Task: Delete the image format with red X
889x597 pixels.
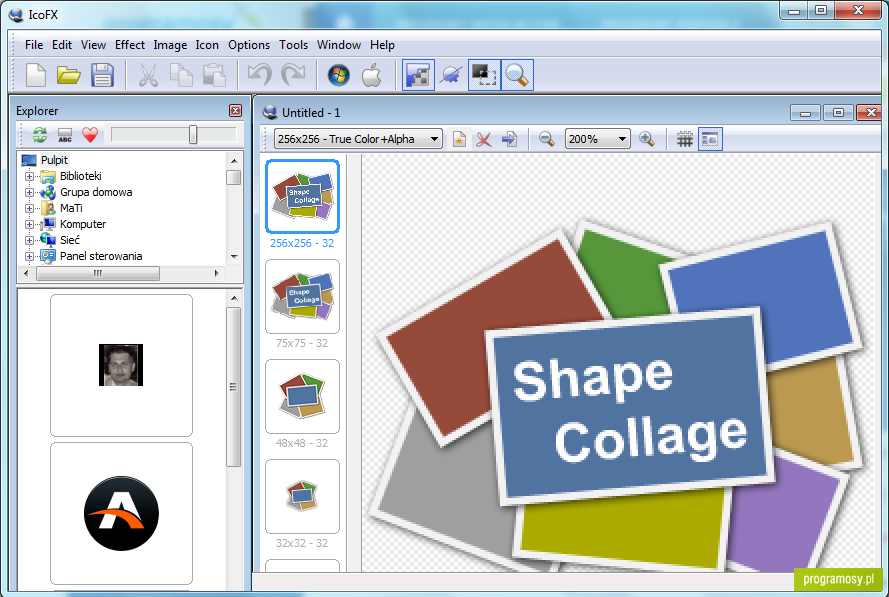Action: [x=484, y=139]
